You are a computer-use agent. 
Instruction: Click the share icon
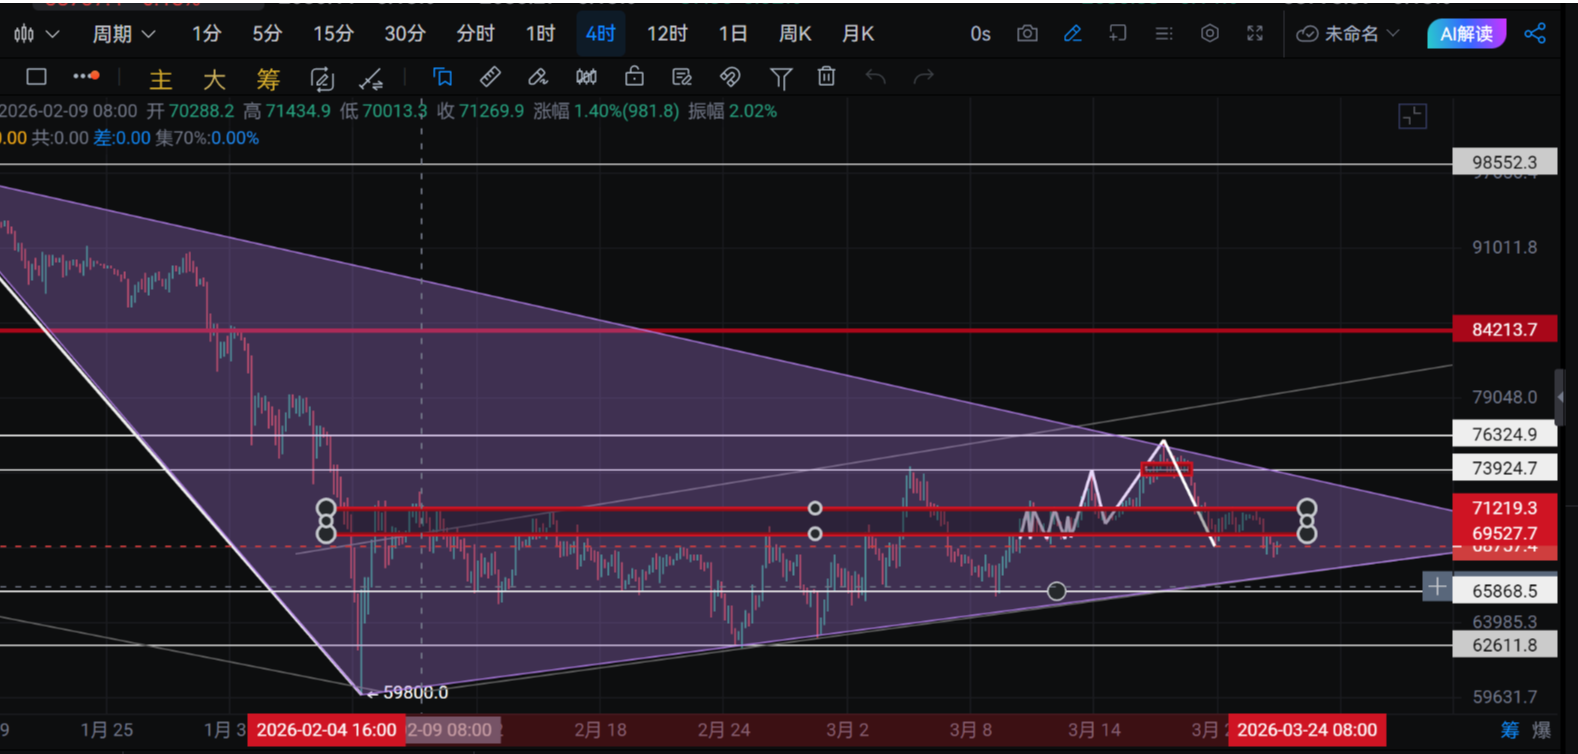(x=1535, y=34)
